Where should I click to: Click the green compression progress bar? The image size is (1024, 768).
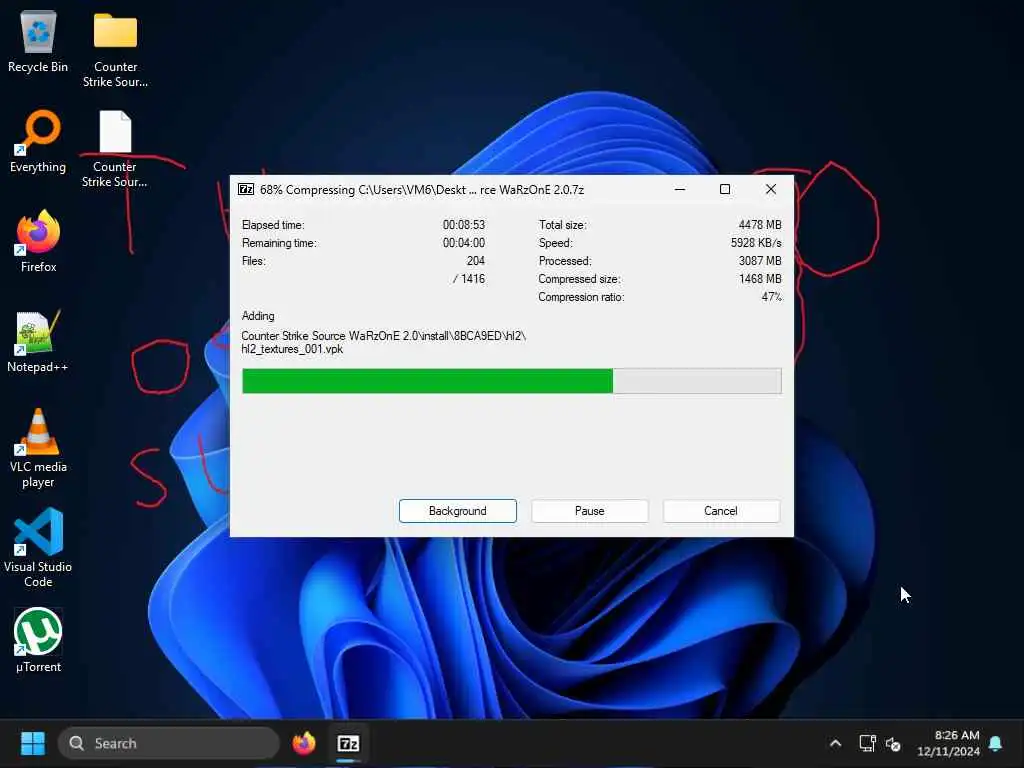point(511,381)
